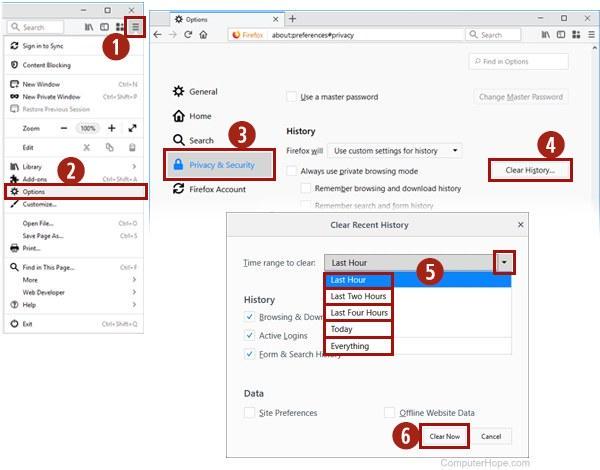Toggle Remember browsing and download history
The height and width of the screenshot is (470, 600).
[305, 188]
